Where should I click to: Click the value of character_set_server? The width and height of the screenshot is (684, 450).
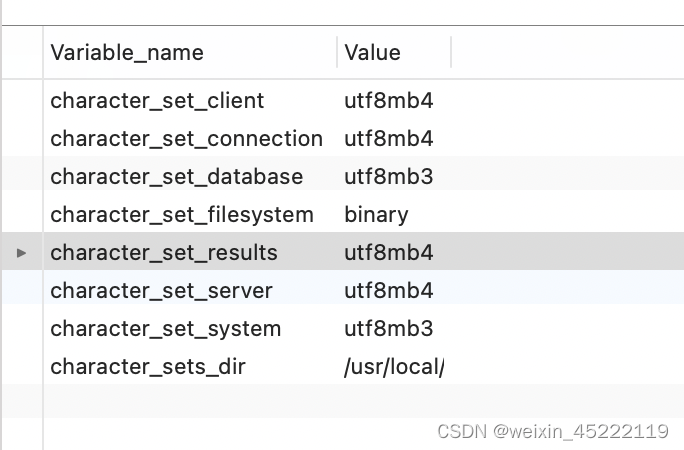coord(389,291)
